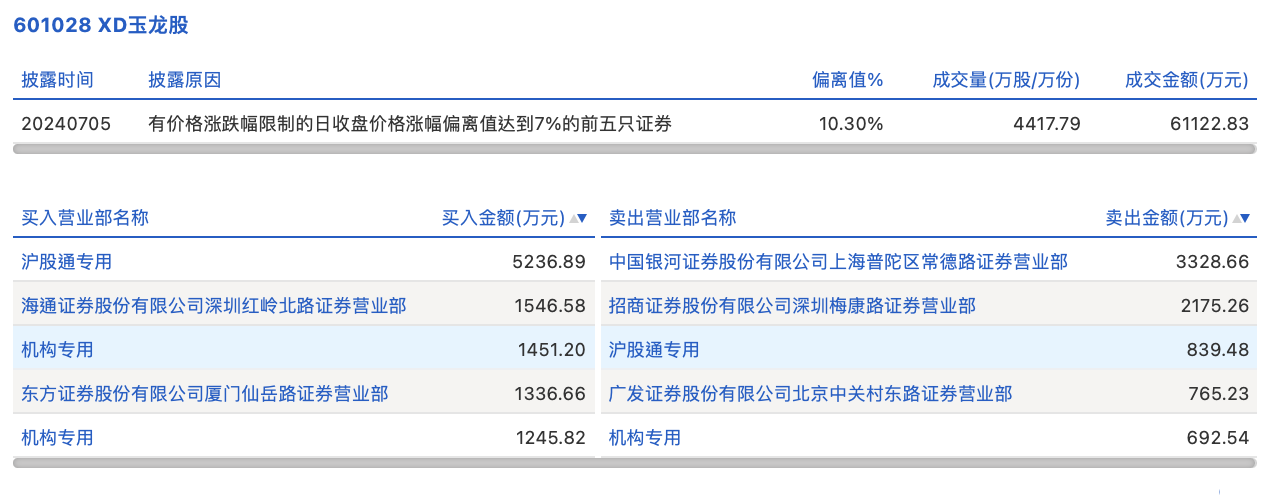Screen dimensions: 1276x500
Task: Click the scrollbar below the buy-side table
Action: [x=305, y=463]
